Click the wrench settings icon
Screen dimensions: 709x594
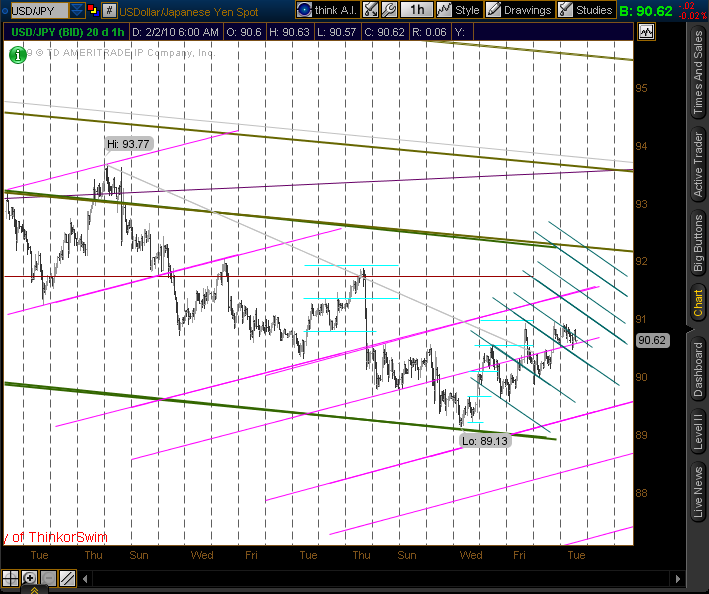coord(389,9)
